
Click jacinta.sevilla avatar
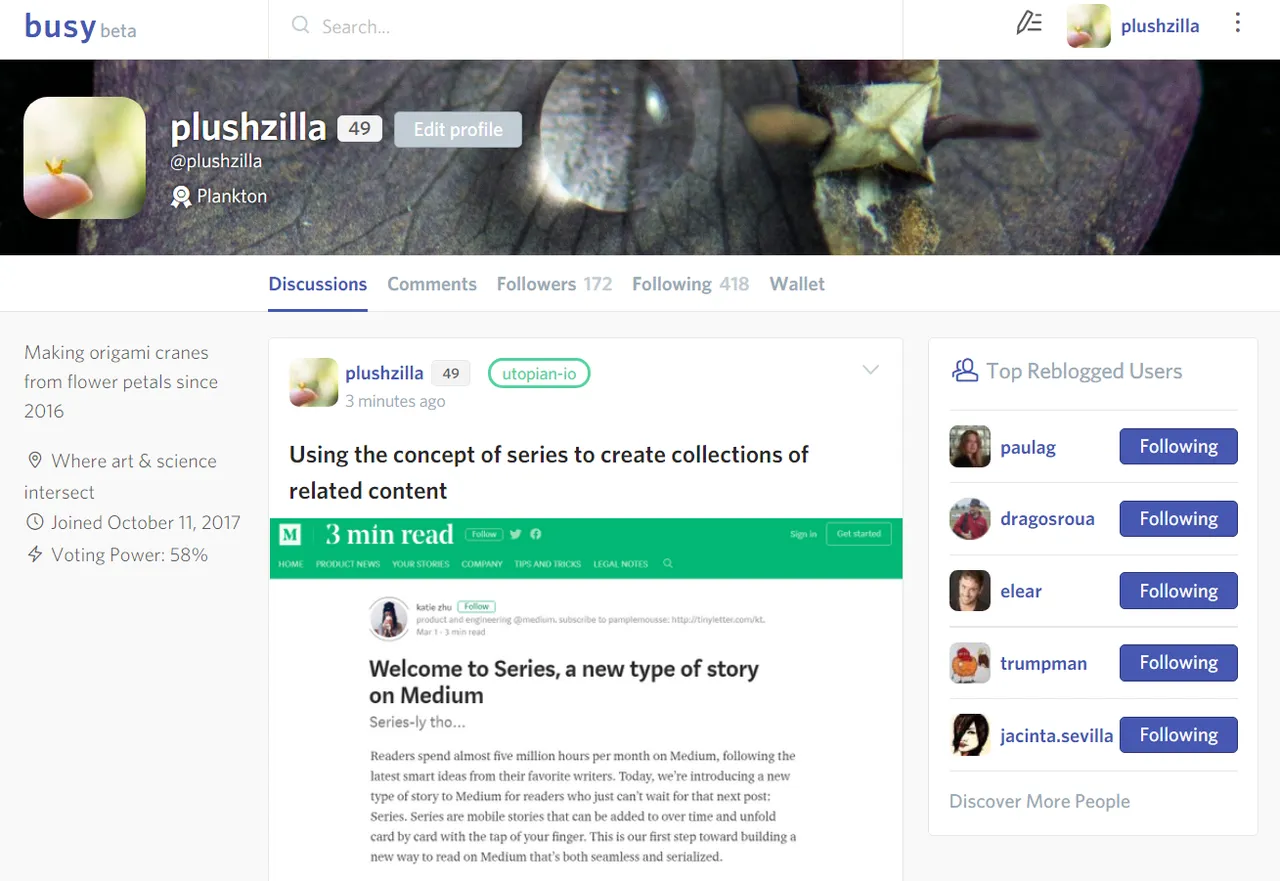click(970, 735)
